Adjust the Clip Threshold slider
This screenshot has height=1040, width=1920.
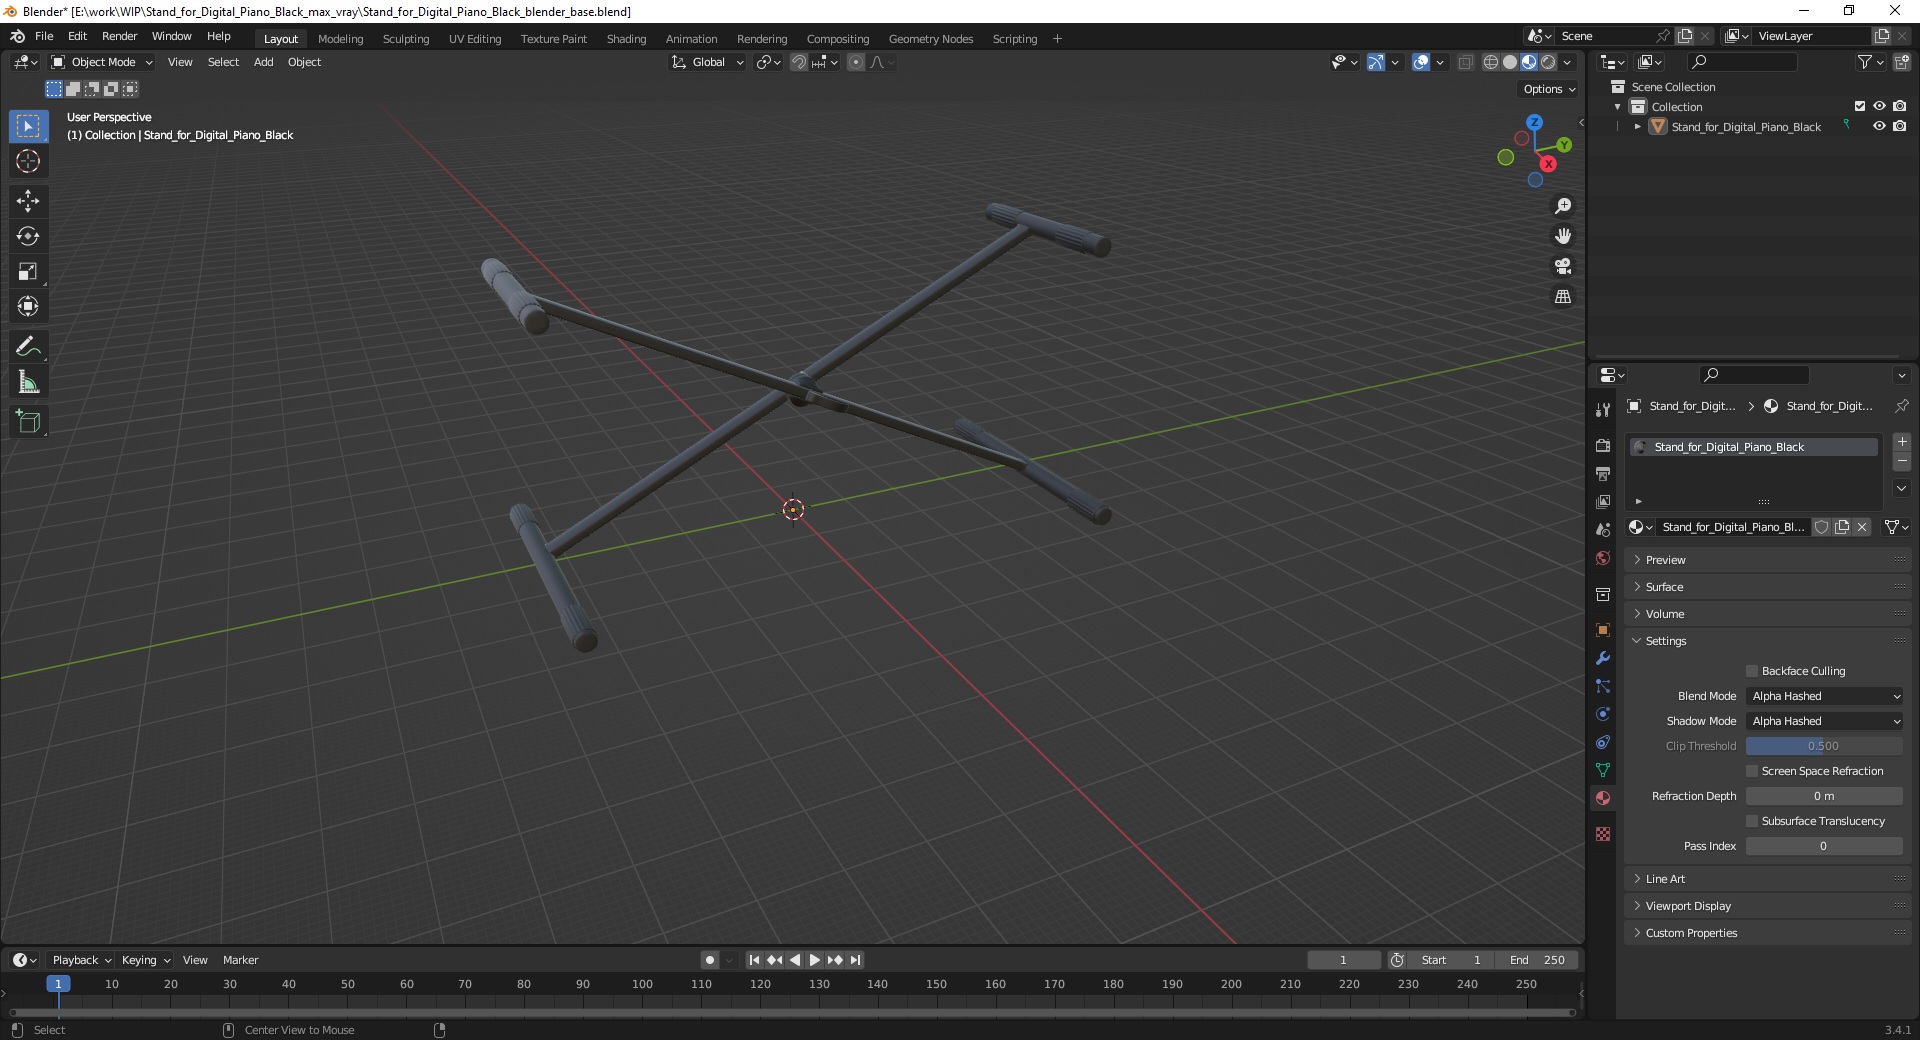click(x=1824, y=746)
